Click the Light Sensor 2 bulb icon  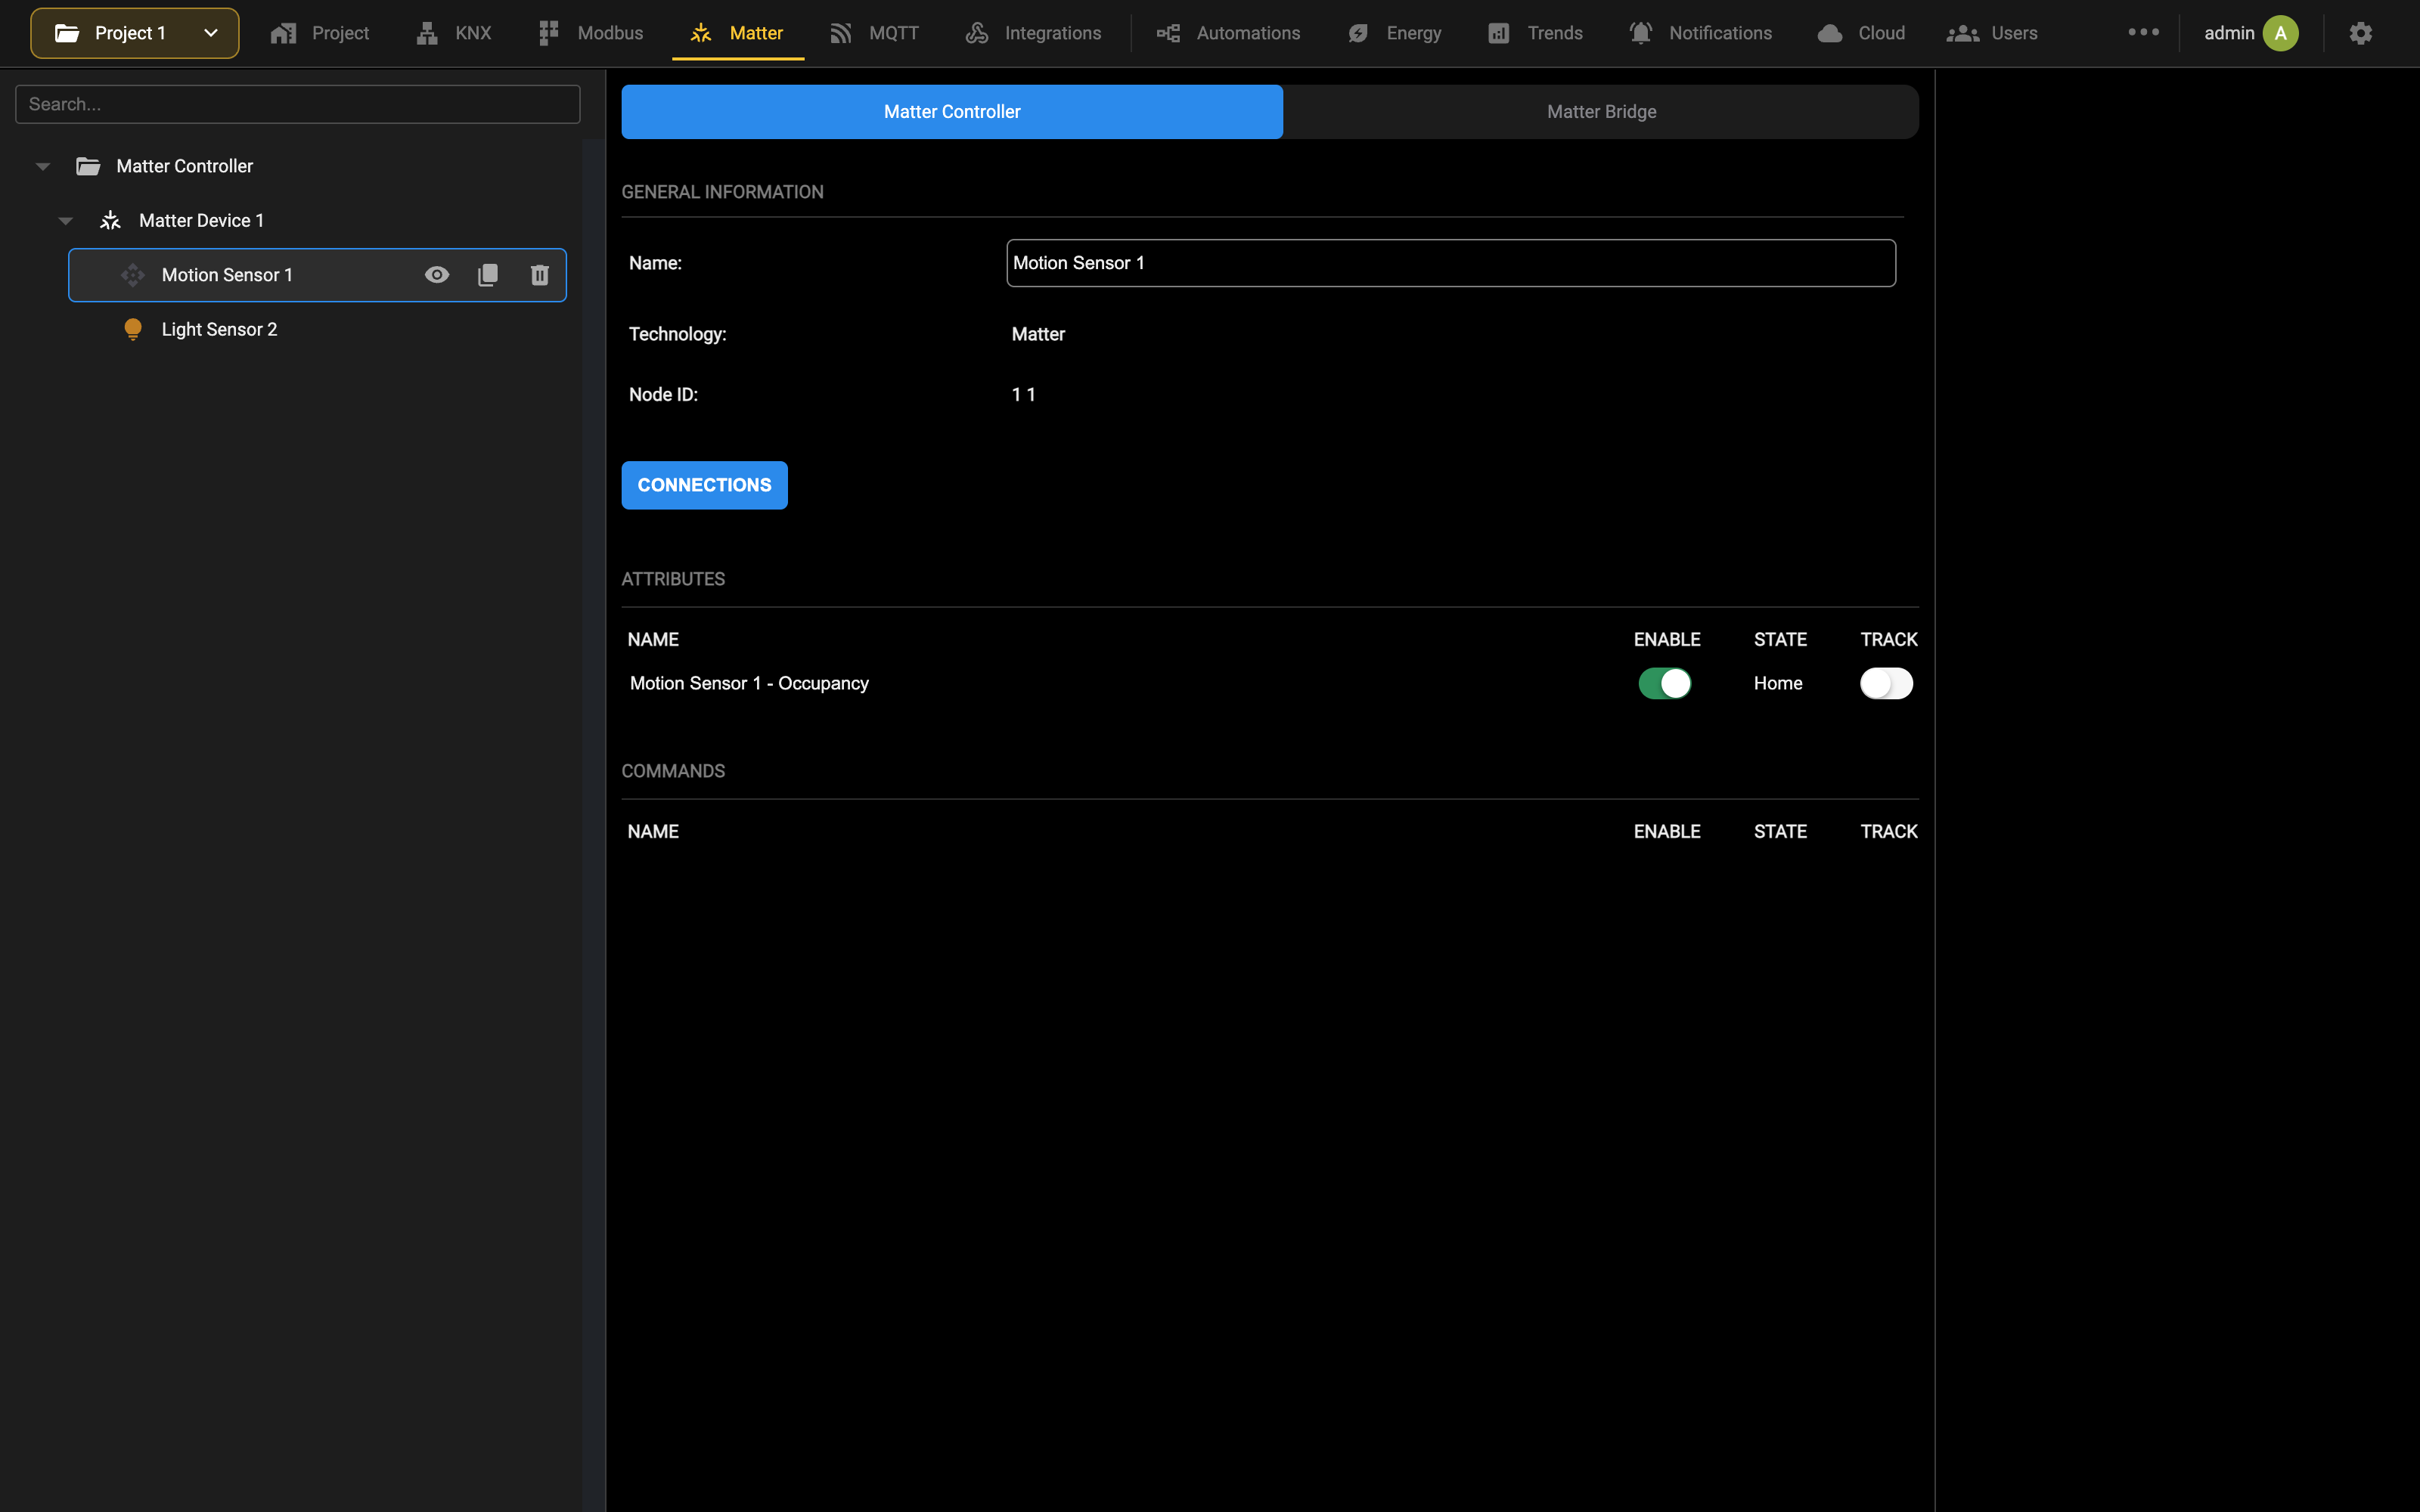pyautogui.click(x=133, y=329)
